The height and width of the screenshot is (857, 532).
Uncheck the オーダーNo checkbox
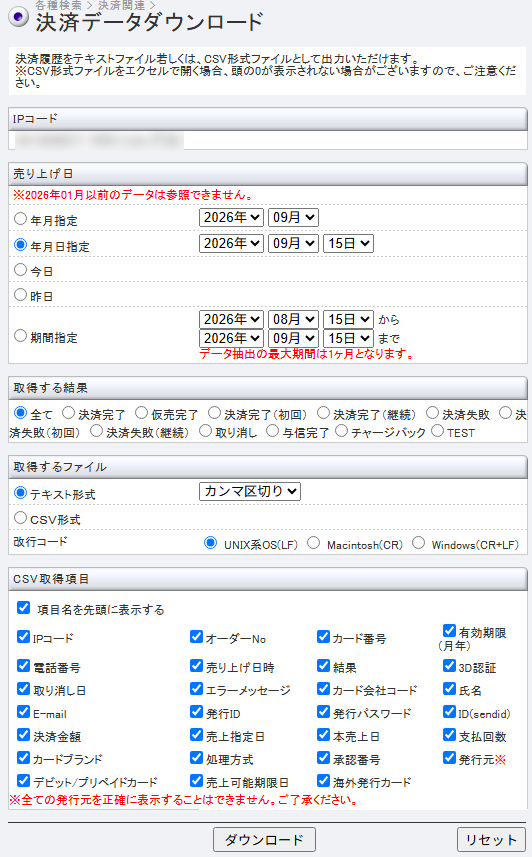tap(196, 637)
